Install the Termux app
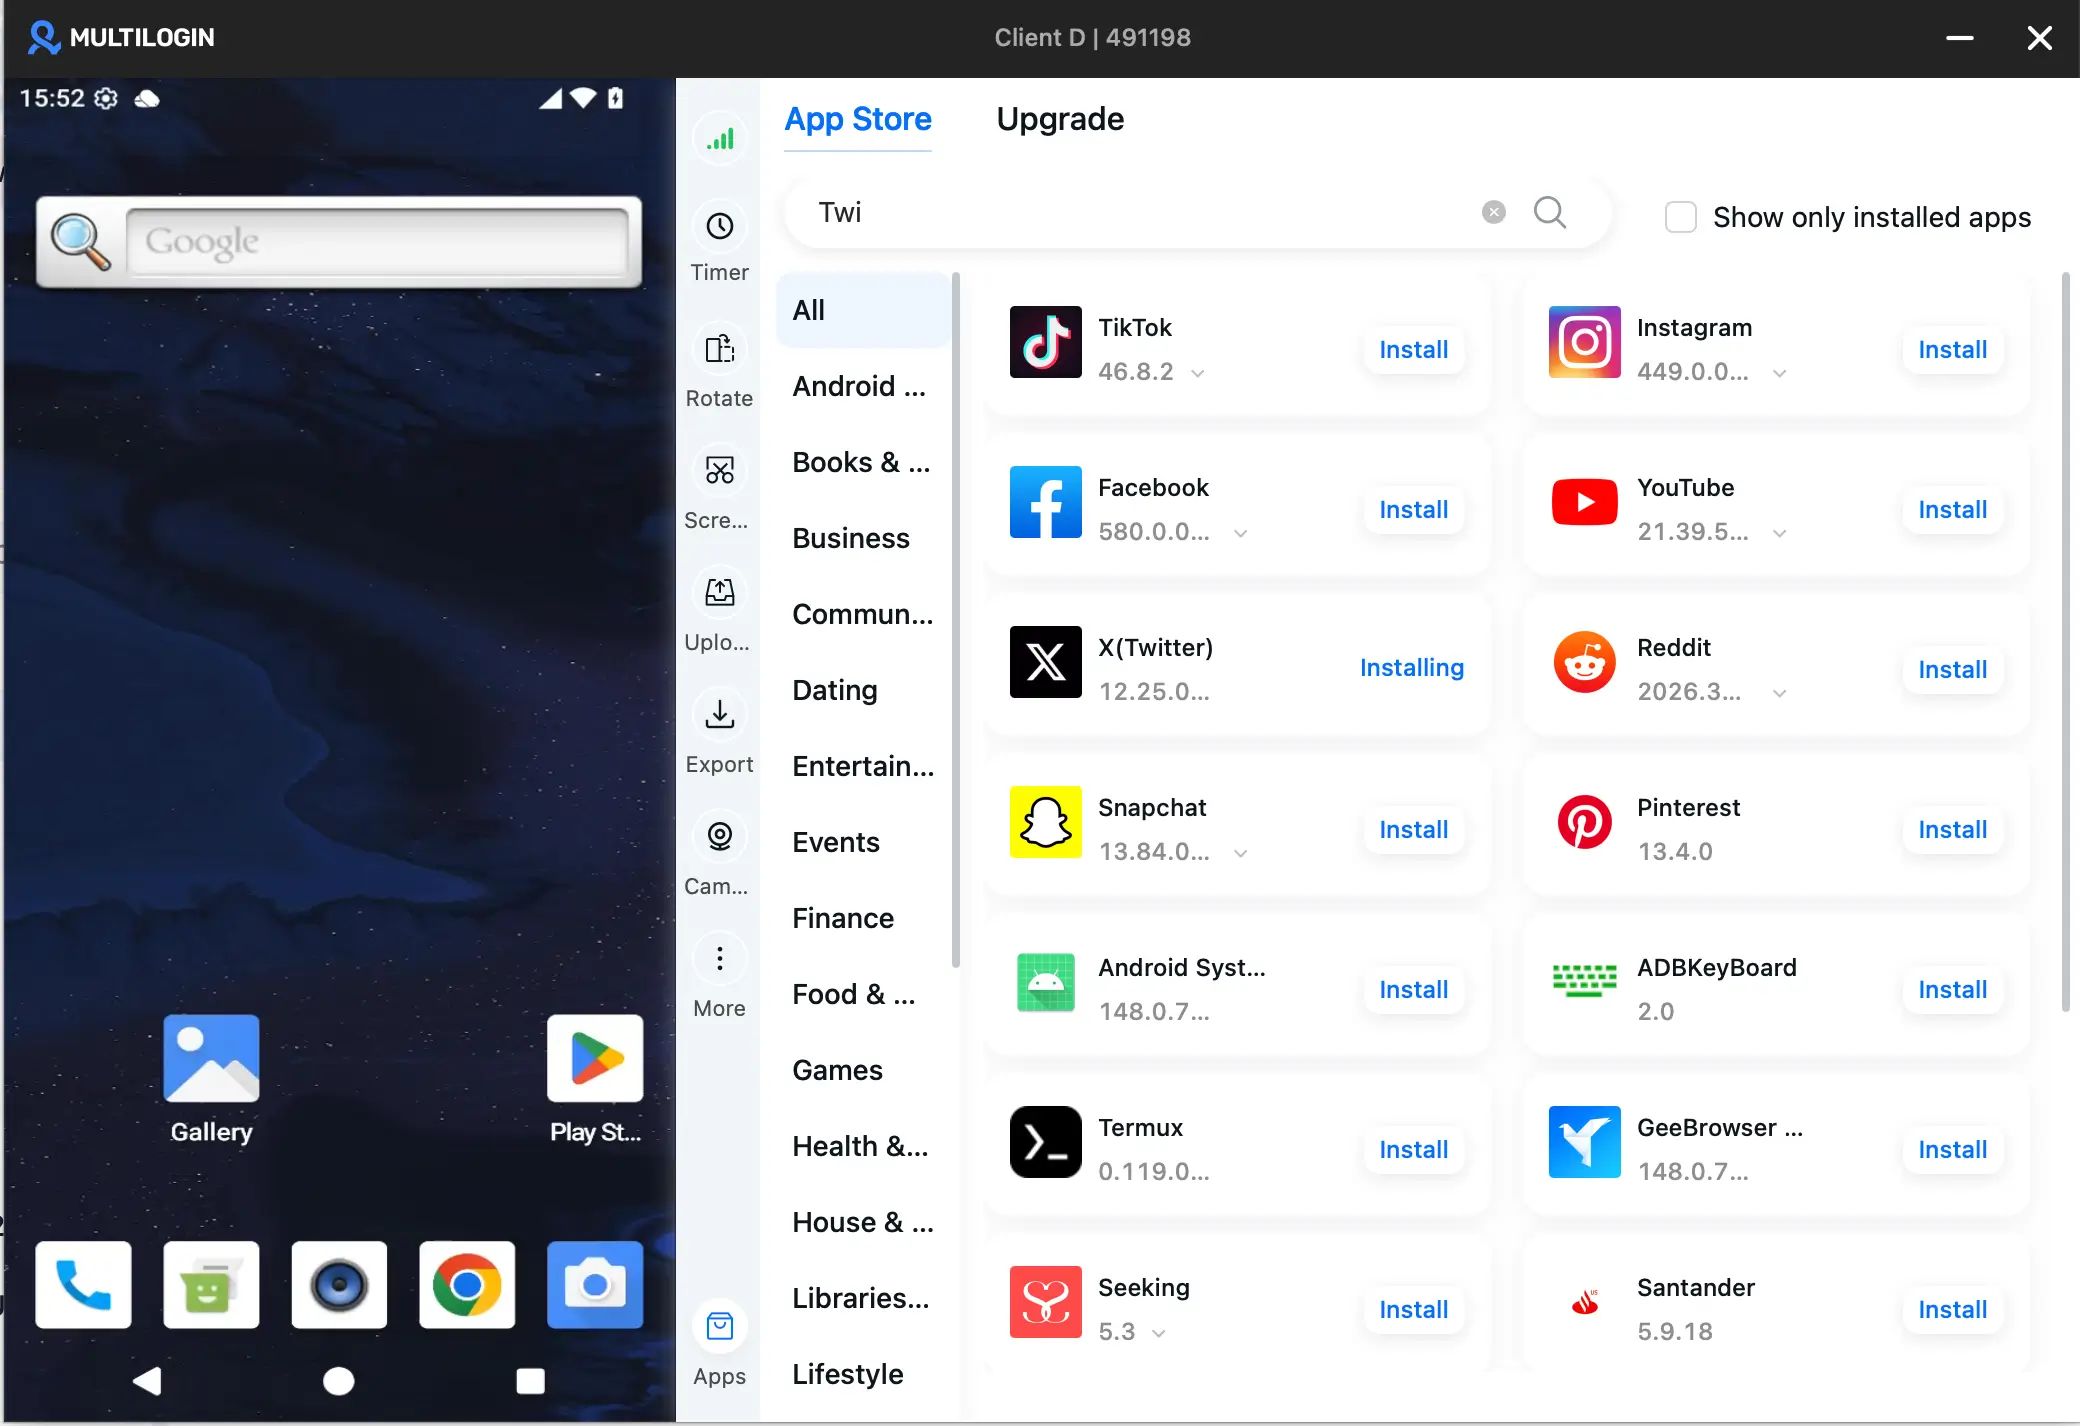The height and width of the screenshot is (1426, 2080). point(1413,1150)
